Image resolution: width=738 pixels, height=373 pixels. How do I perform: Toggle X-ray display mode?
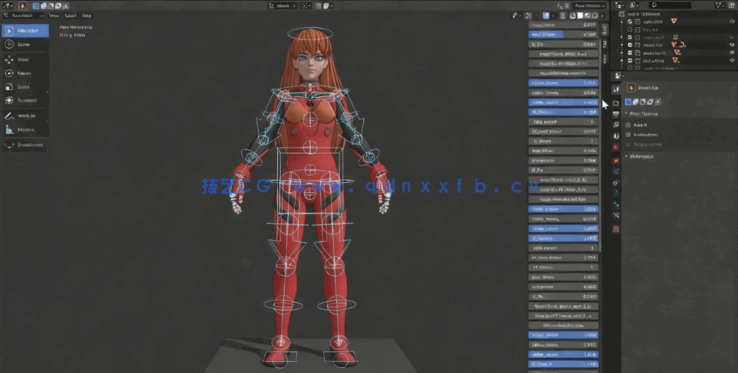562,16
